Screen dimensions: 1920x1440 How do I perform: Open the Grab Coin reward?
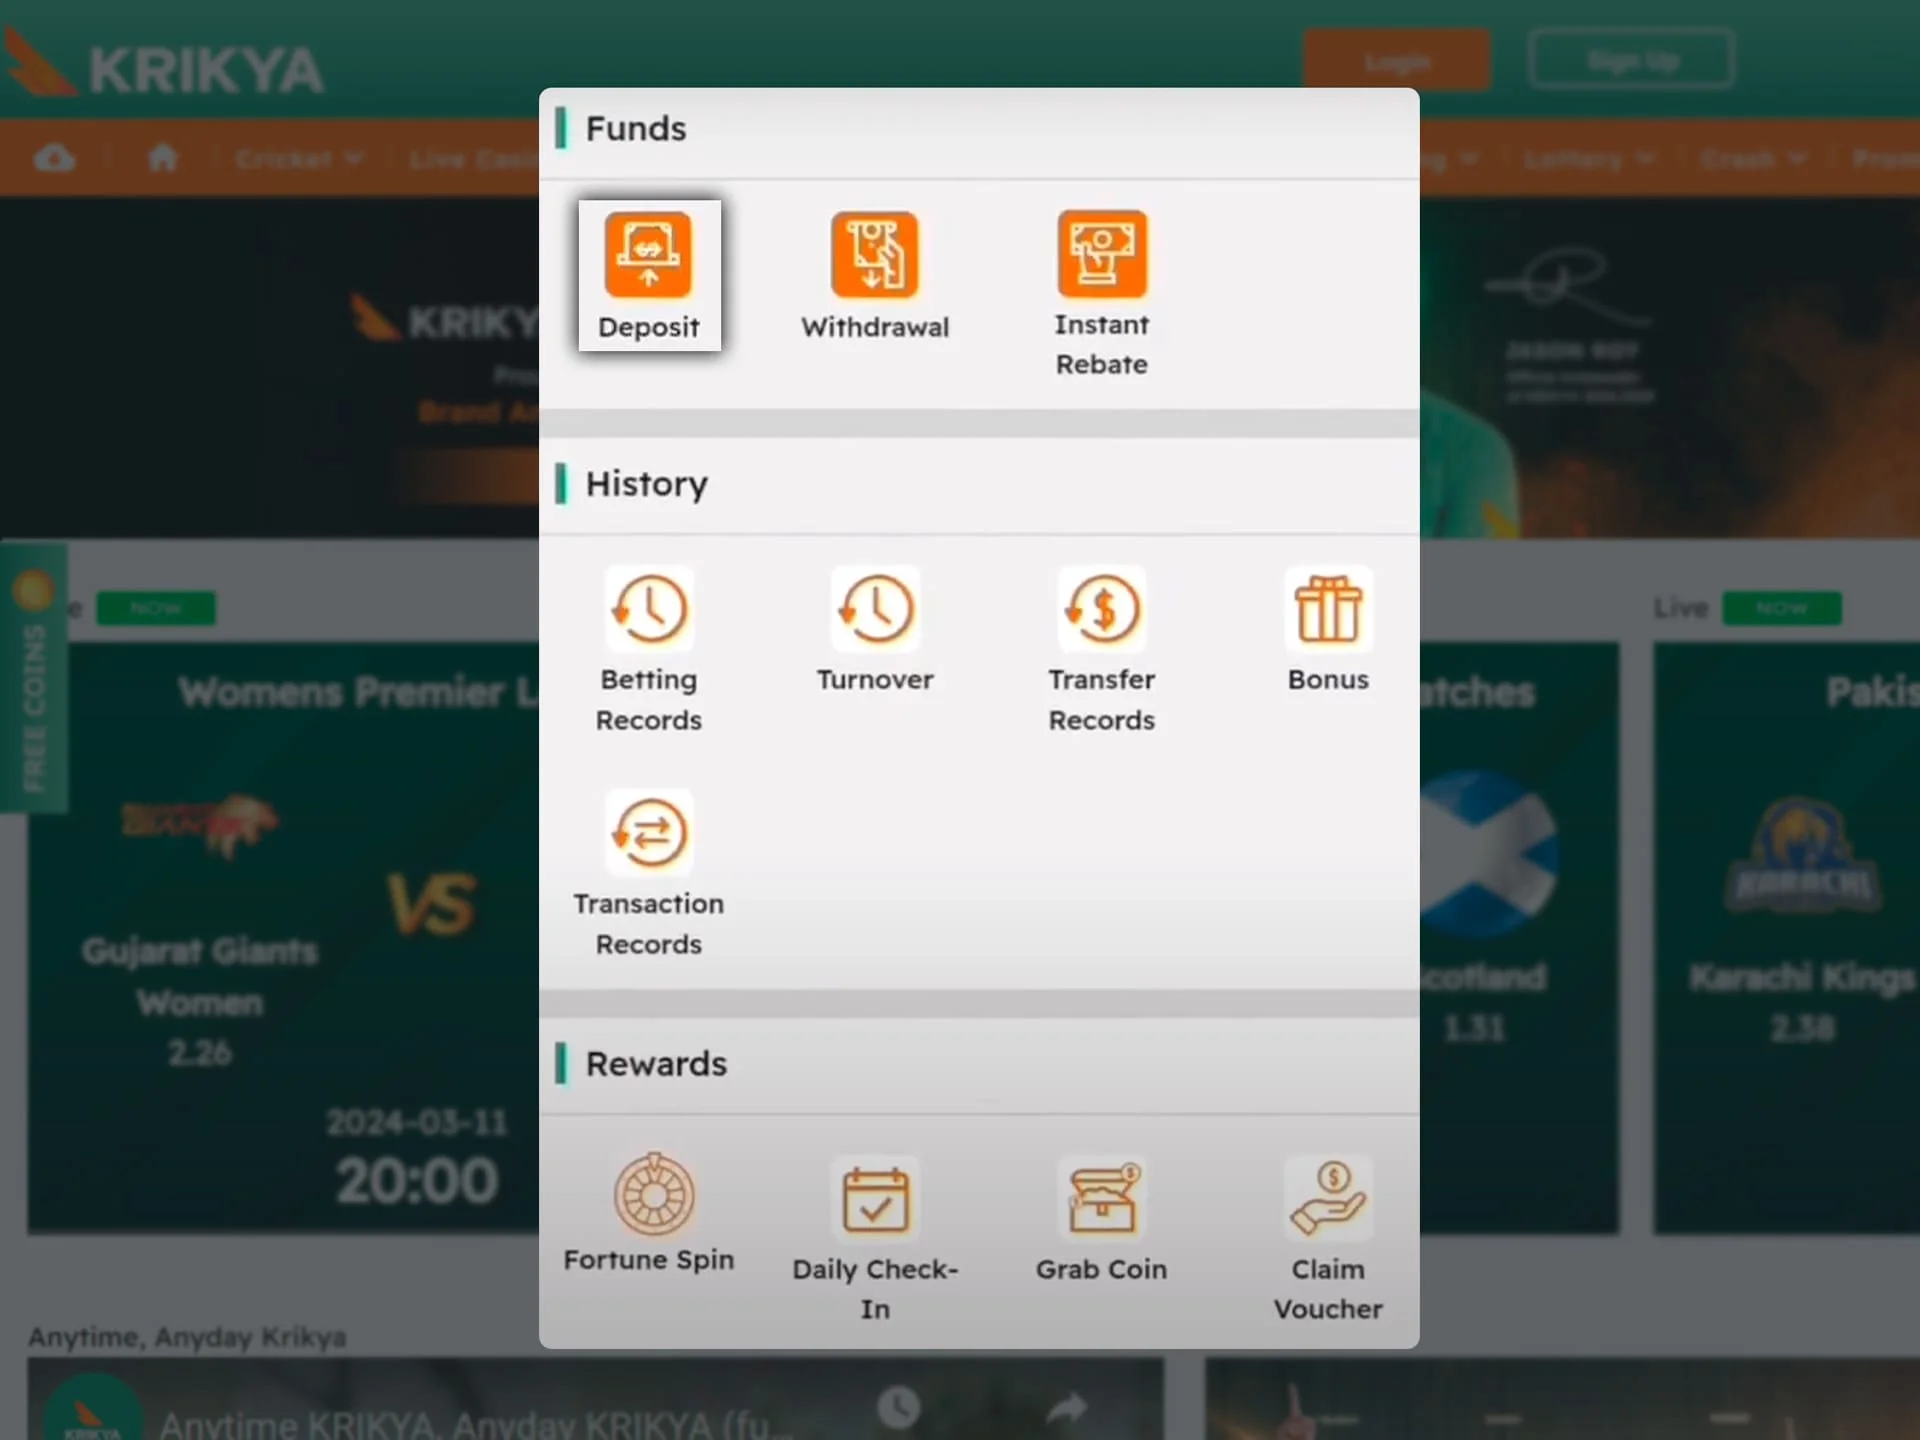point(1101,1220)
